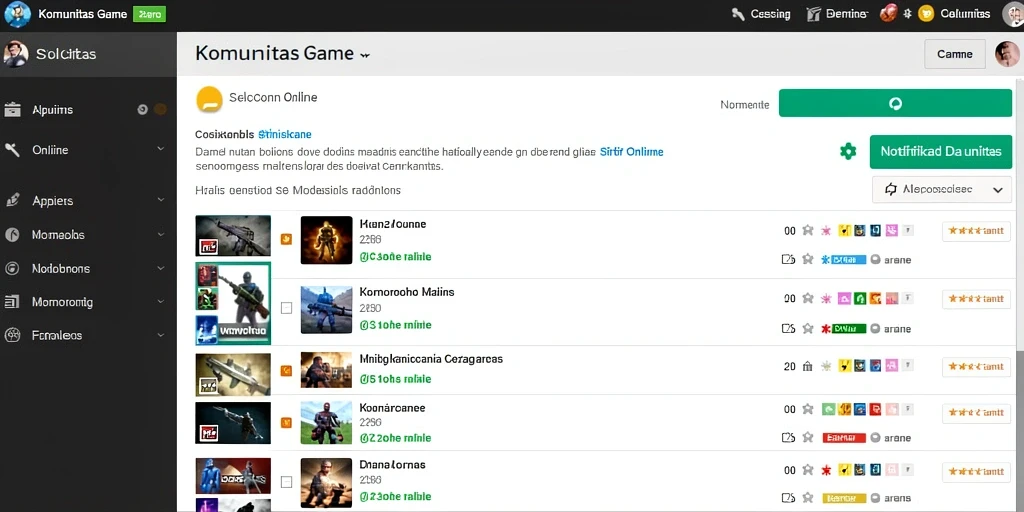Open the Komorooho Malins game thumbnail
This screenshot has height=512, width=1024.
pyautogui.click(x=327, y=310)
